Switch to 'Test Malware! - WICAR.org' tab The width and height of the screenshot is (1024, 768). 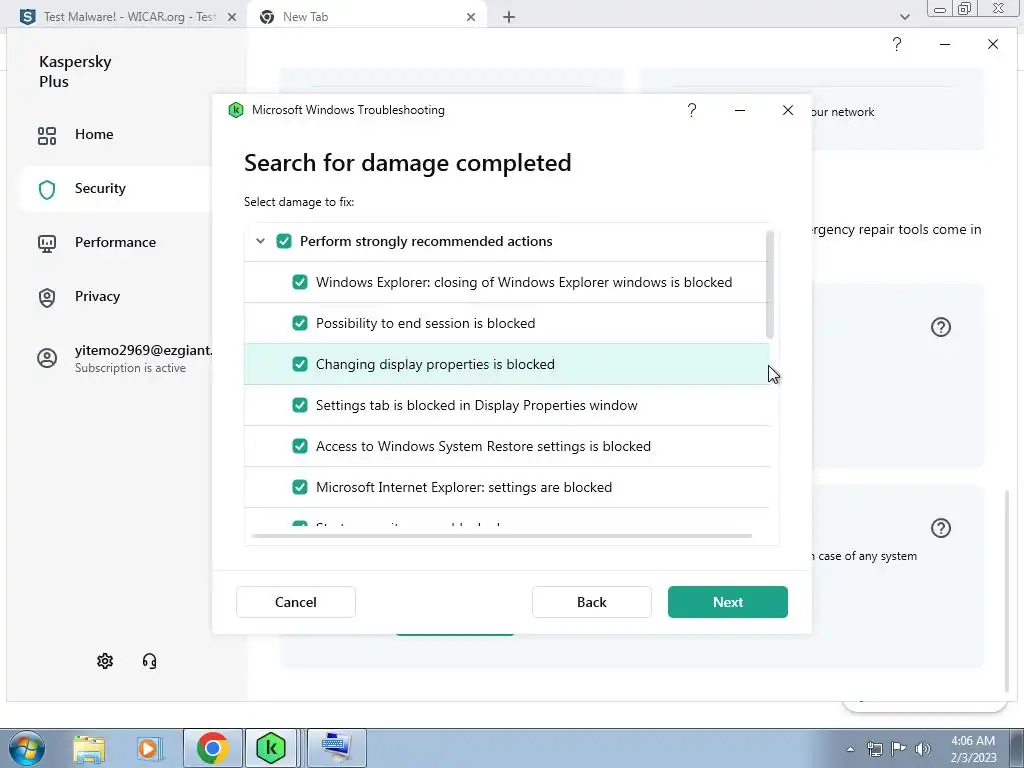(129, 17)
